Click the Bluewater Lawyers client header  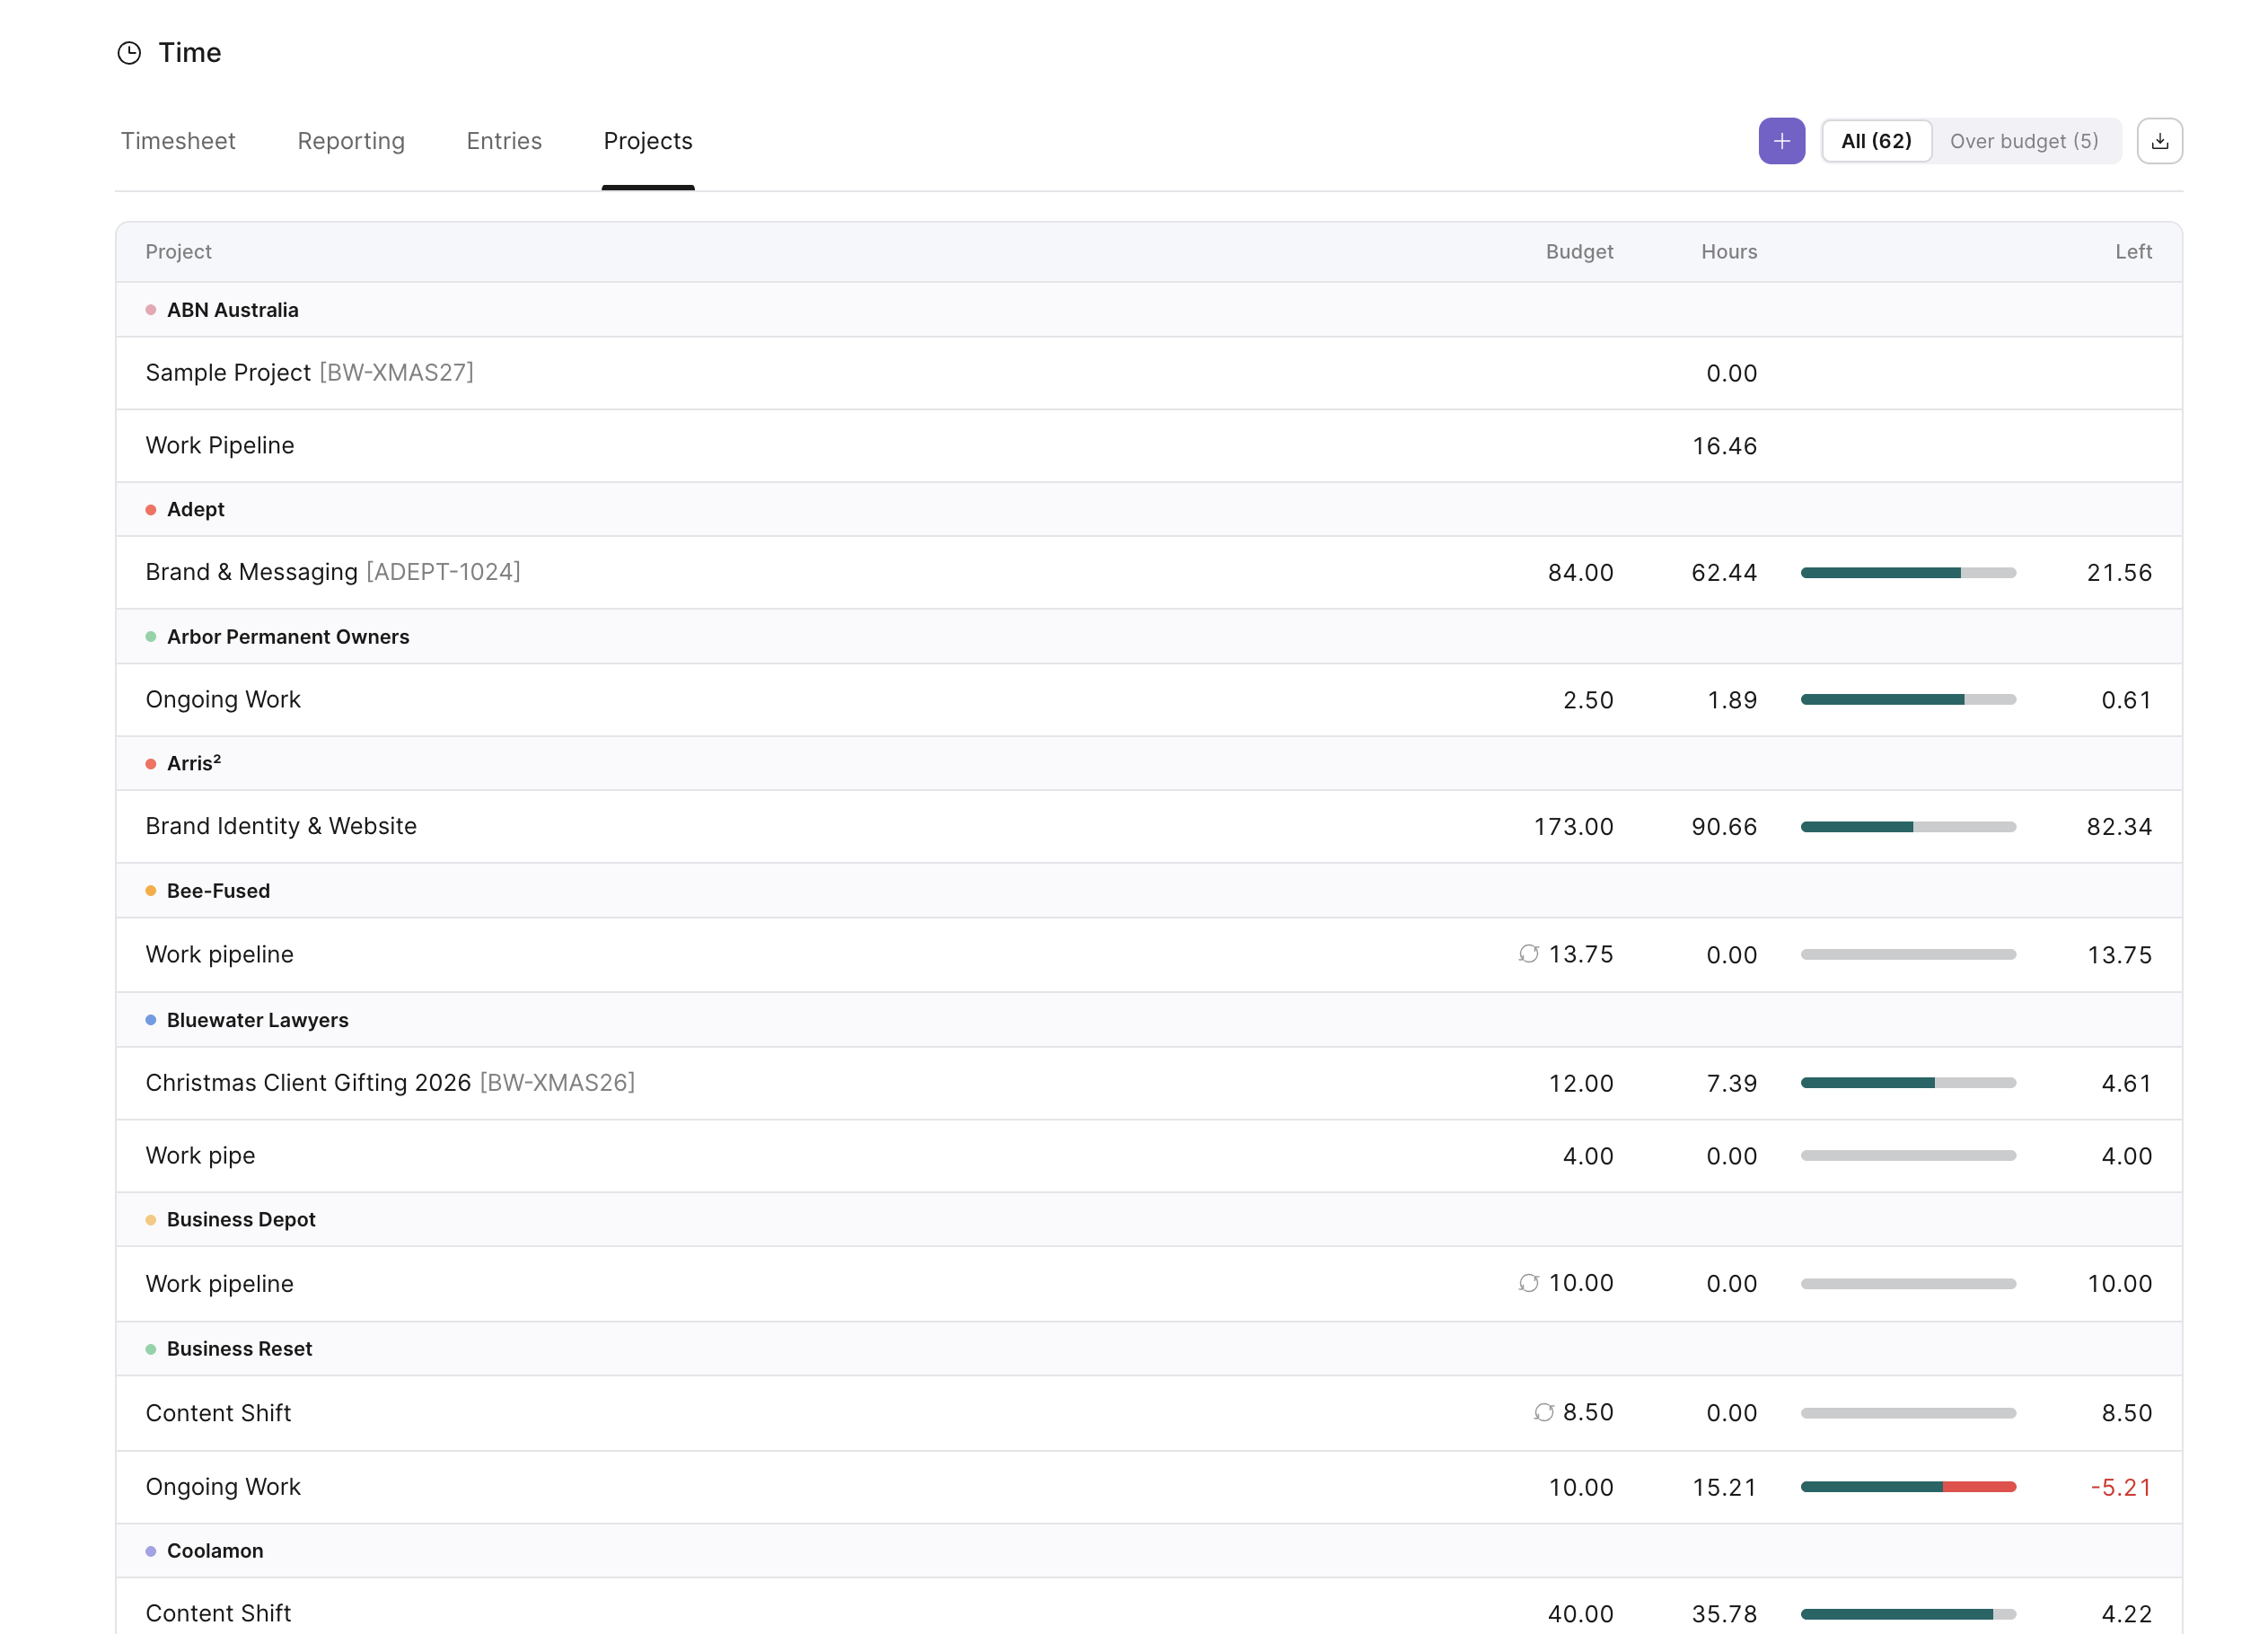1148,1020
